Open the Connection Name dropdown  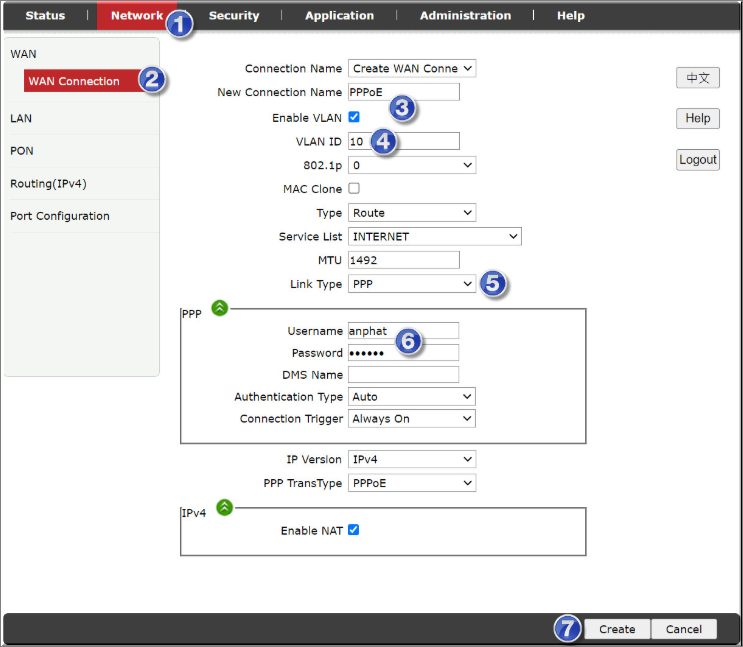[411, 69]
